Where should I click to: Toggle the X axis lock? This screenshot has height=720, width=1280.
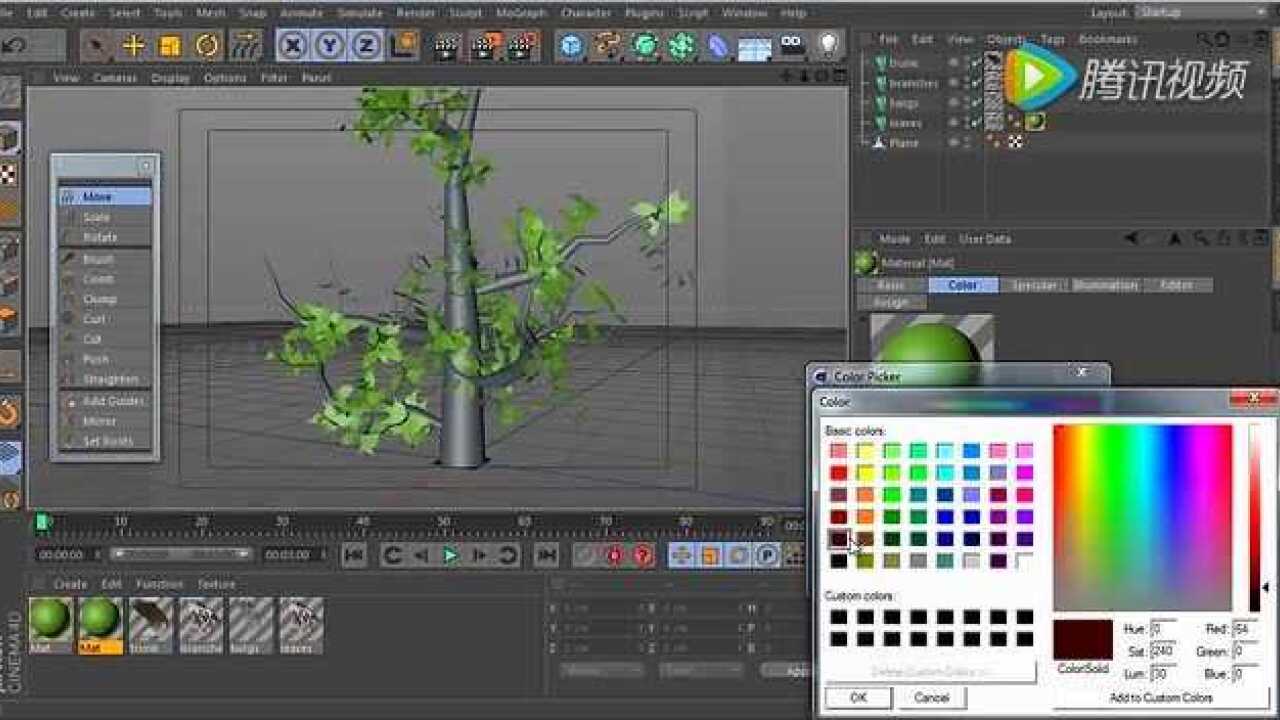click(x=293, y=46)
